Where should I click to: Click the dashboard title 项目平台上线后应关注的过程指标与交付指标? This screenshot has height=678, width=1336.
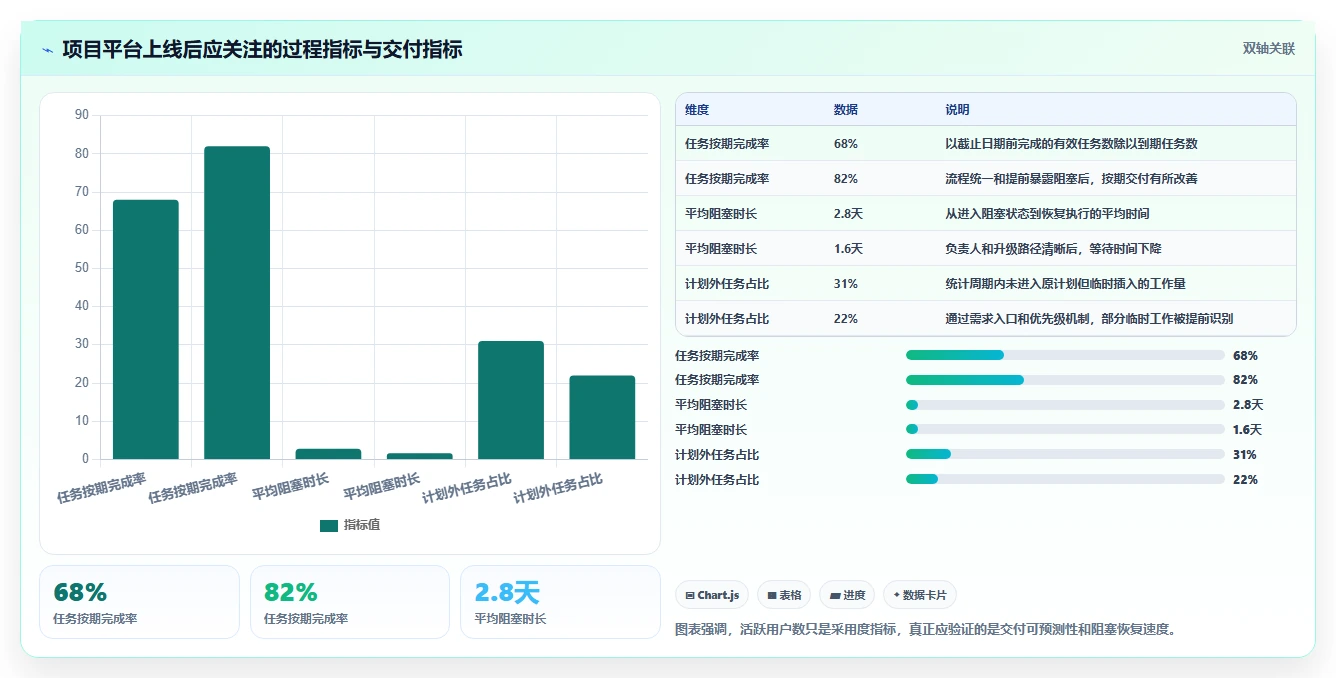(x=262, y=50)
